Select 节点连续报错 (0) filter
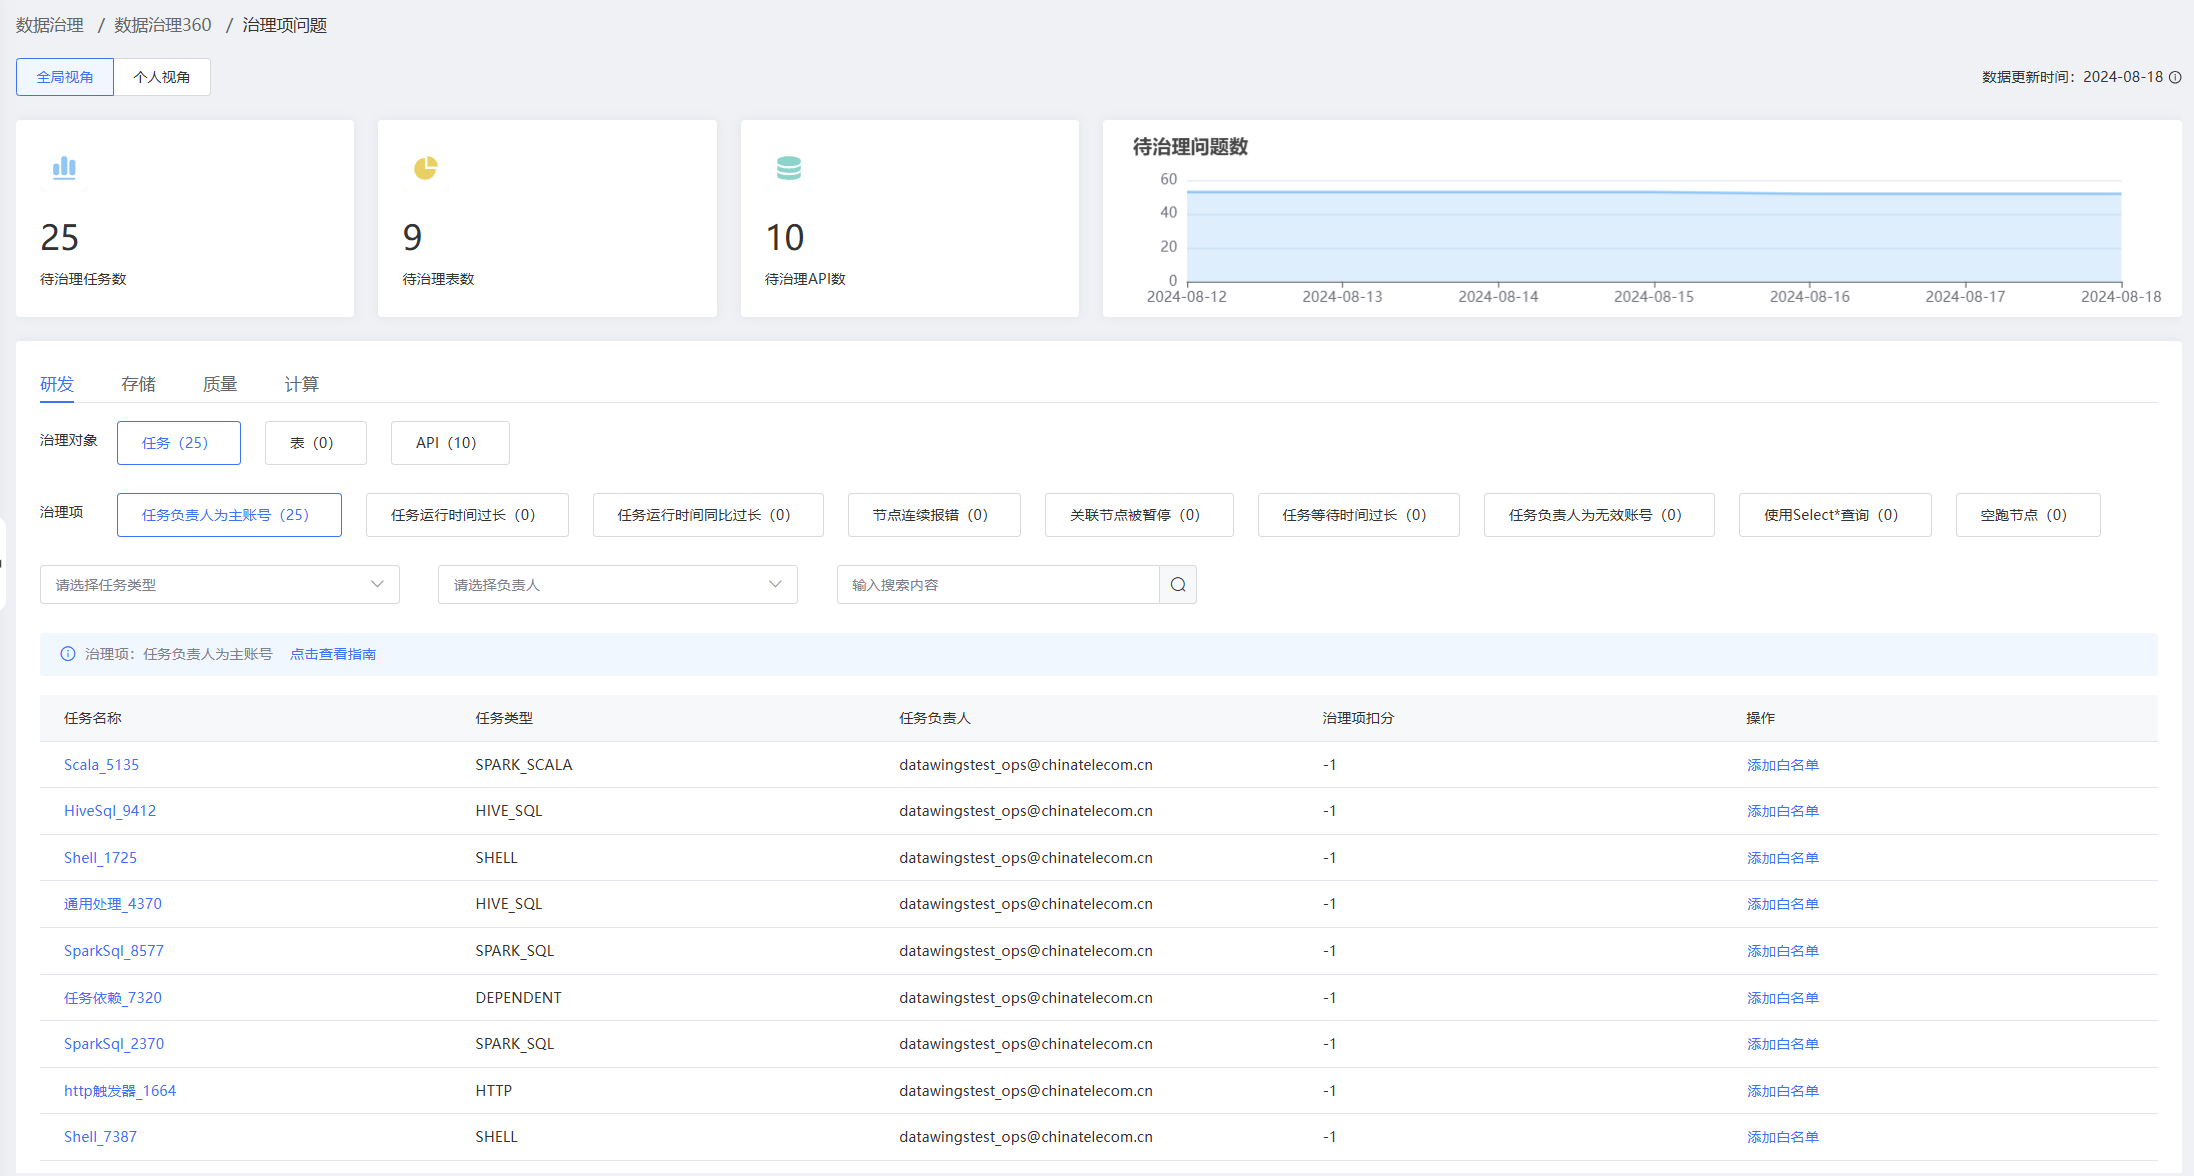The height and width of the screenshot is (1176, 2194). 934,515
